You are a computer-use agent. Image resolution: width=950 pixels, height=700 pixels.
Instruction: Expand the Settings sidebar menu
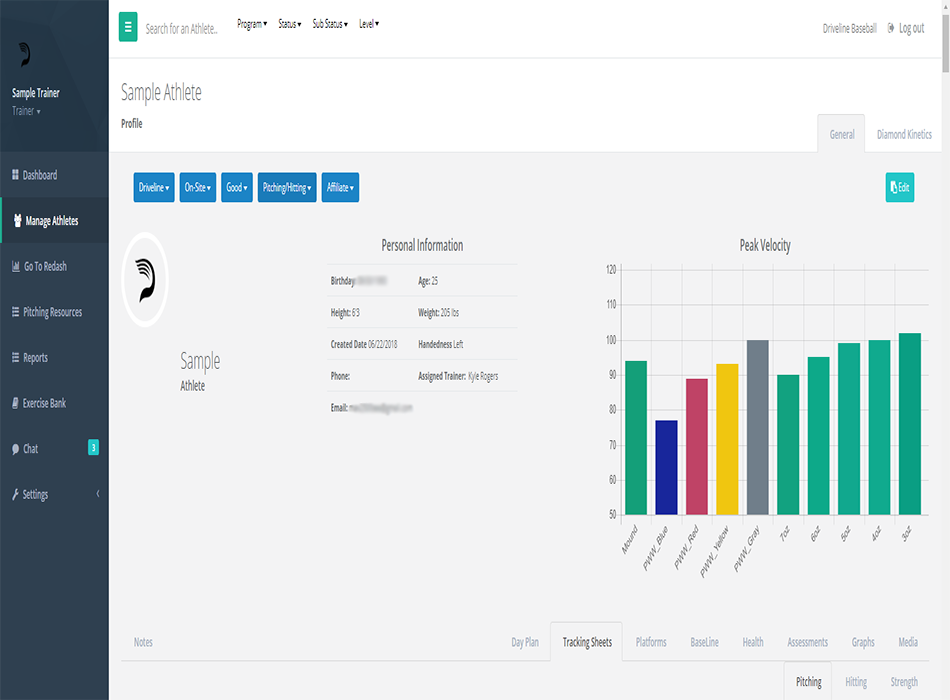(x=36, y=495)
